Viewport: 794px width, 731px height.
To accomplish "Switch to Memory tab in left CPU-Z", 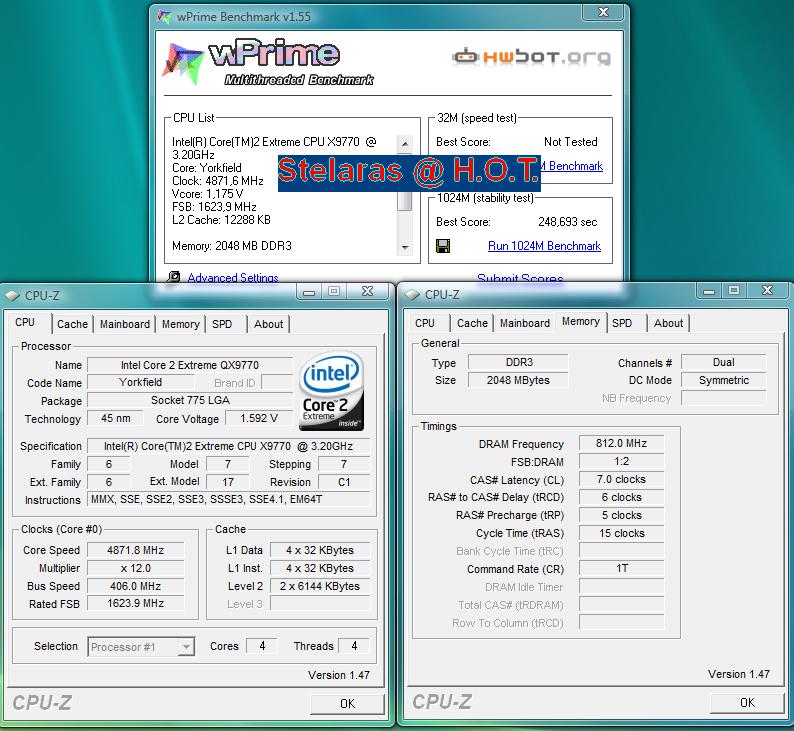I will pyautogui.click(x=181, y=324).
